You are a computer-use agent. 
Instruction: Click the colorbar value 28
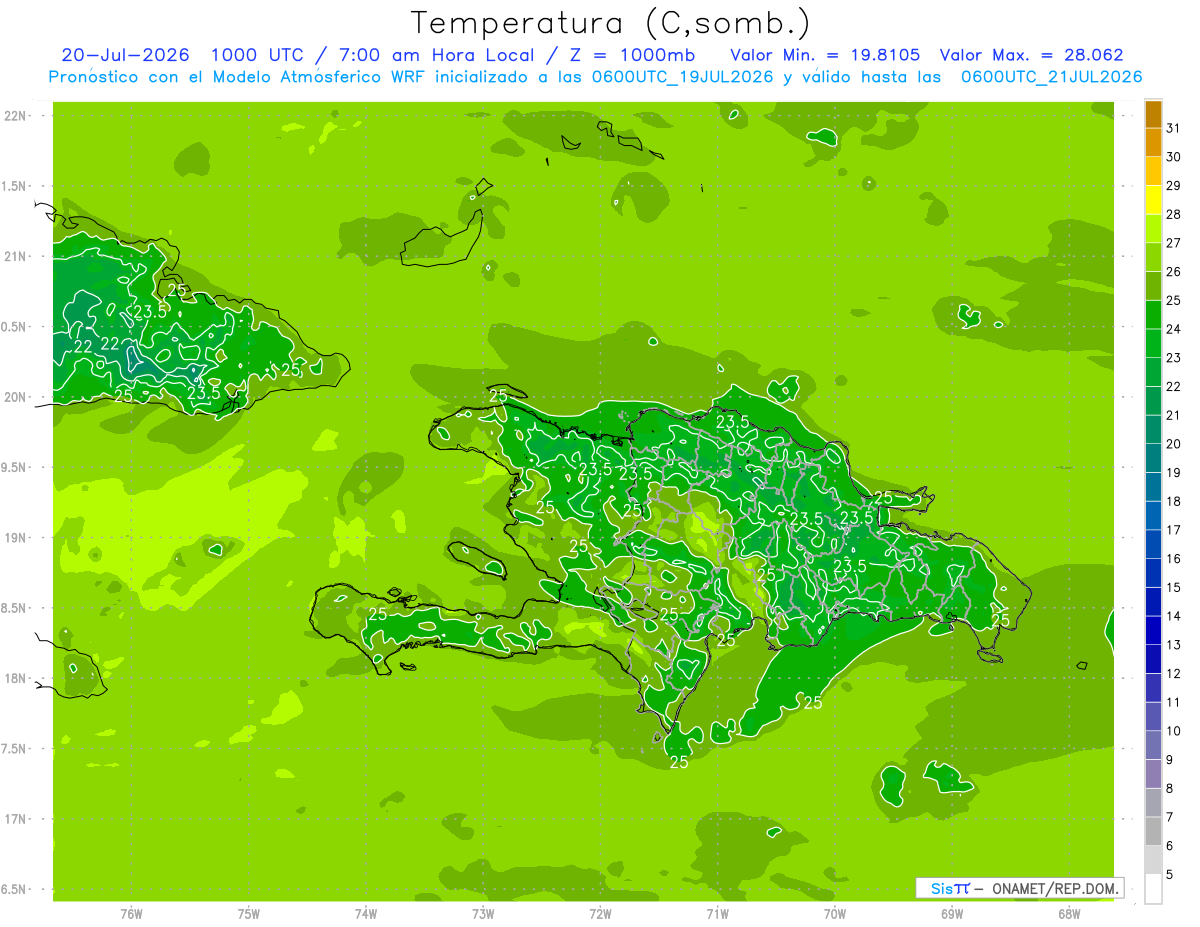[1173, 214]
